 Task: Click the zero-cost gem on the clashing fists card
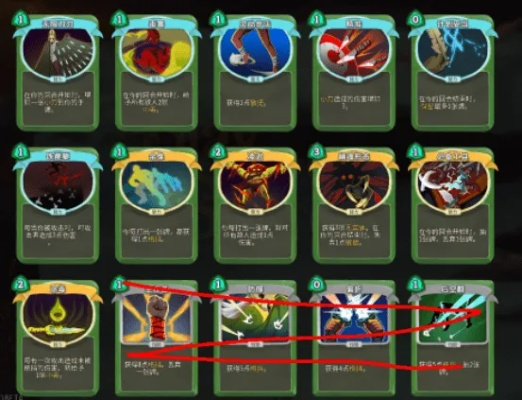[x=316, y=284]
